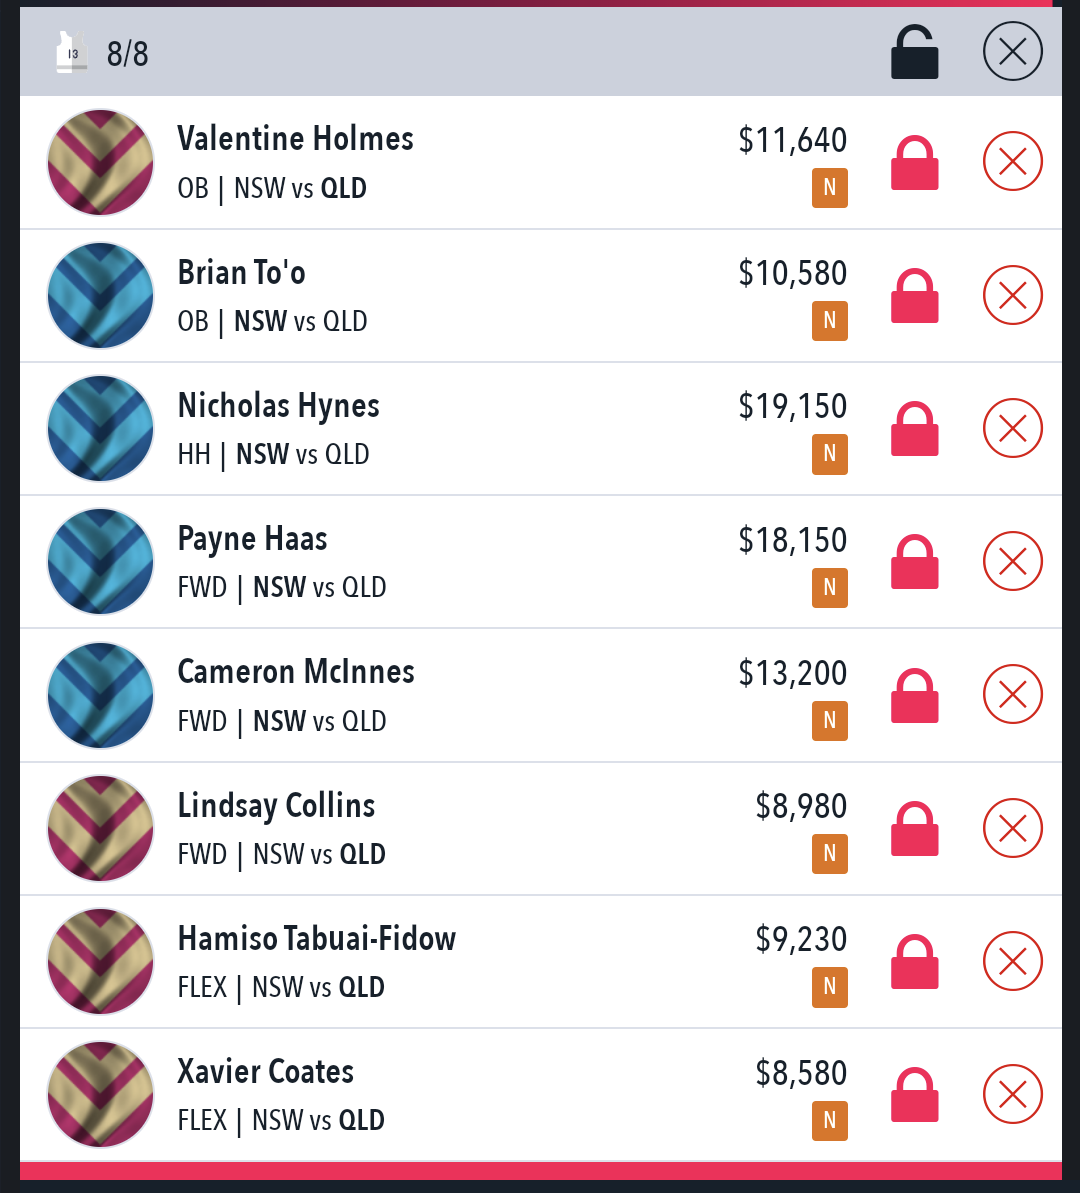The width and height of the screenshot is (1080, 1193).
Task: Click Lindsay Collins lock icon
Action: [x=914, y=829]
